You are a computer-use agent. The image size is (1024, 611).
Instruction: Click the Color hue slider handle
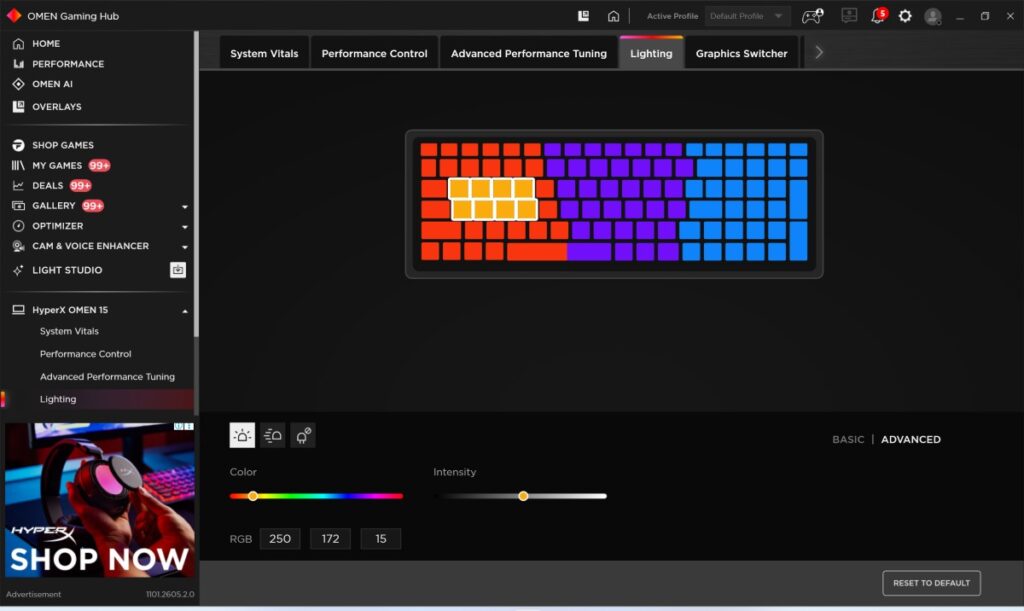[253, 496]
